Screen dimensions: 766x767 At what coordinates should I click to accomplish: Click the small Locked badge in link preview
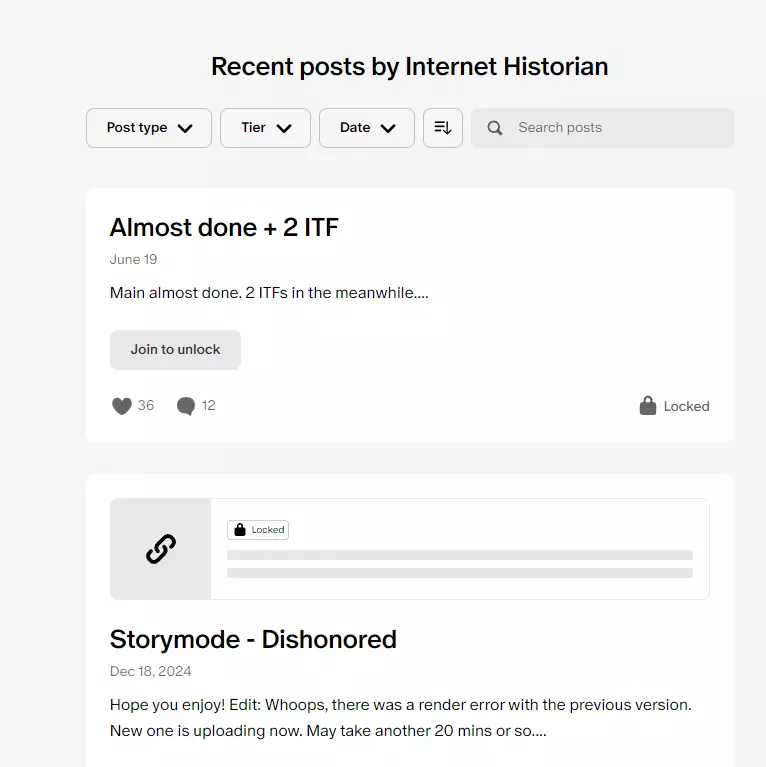(x=258, y=530)
